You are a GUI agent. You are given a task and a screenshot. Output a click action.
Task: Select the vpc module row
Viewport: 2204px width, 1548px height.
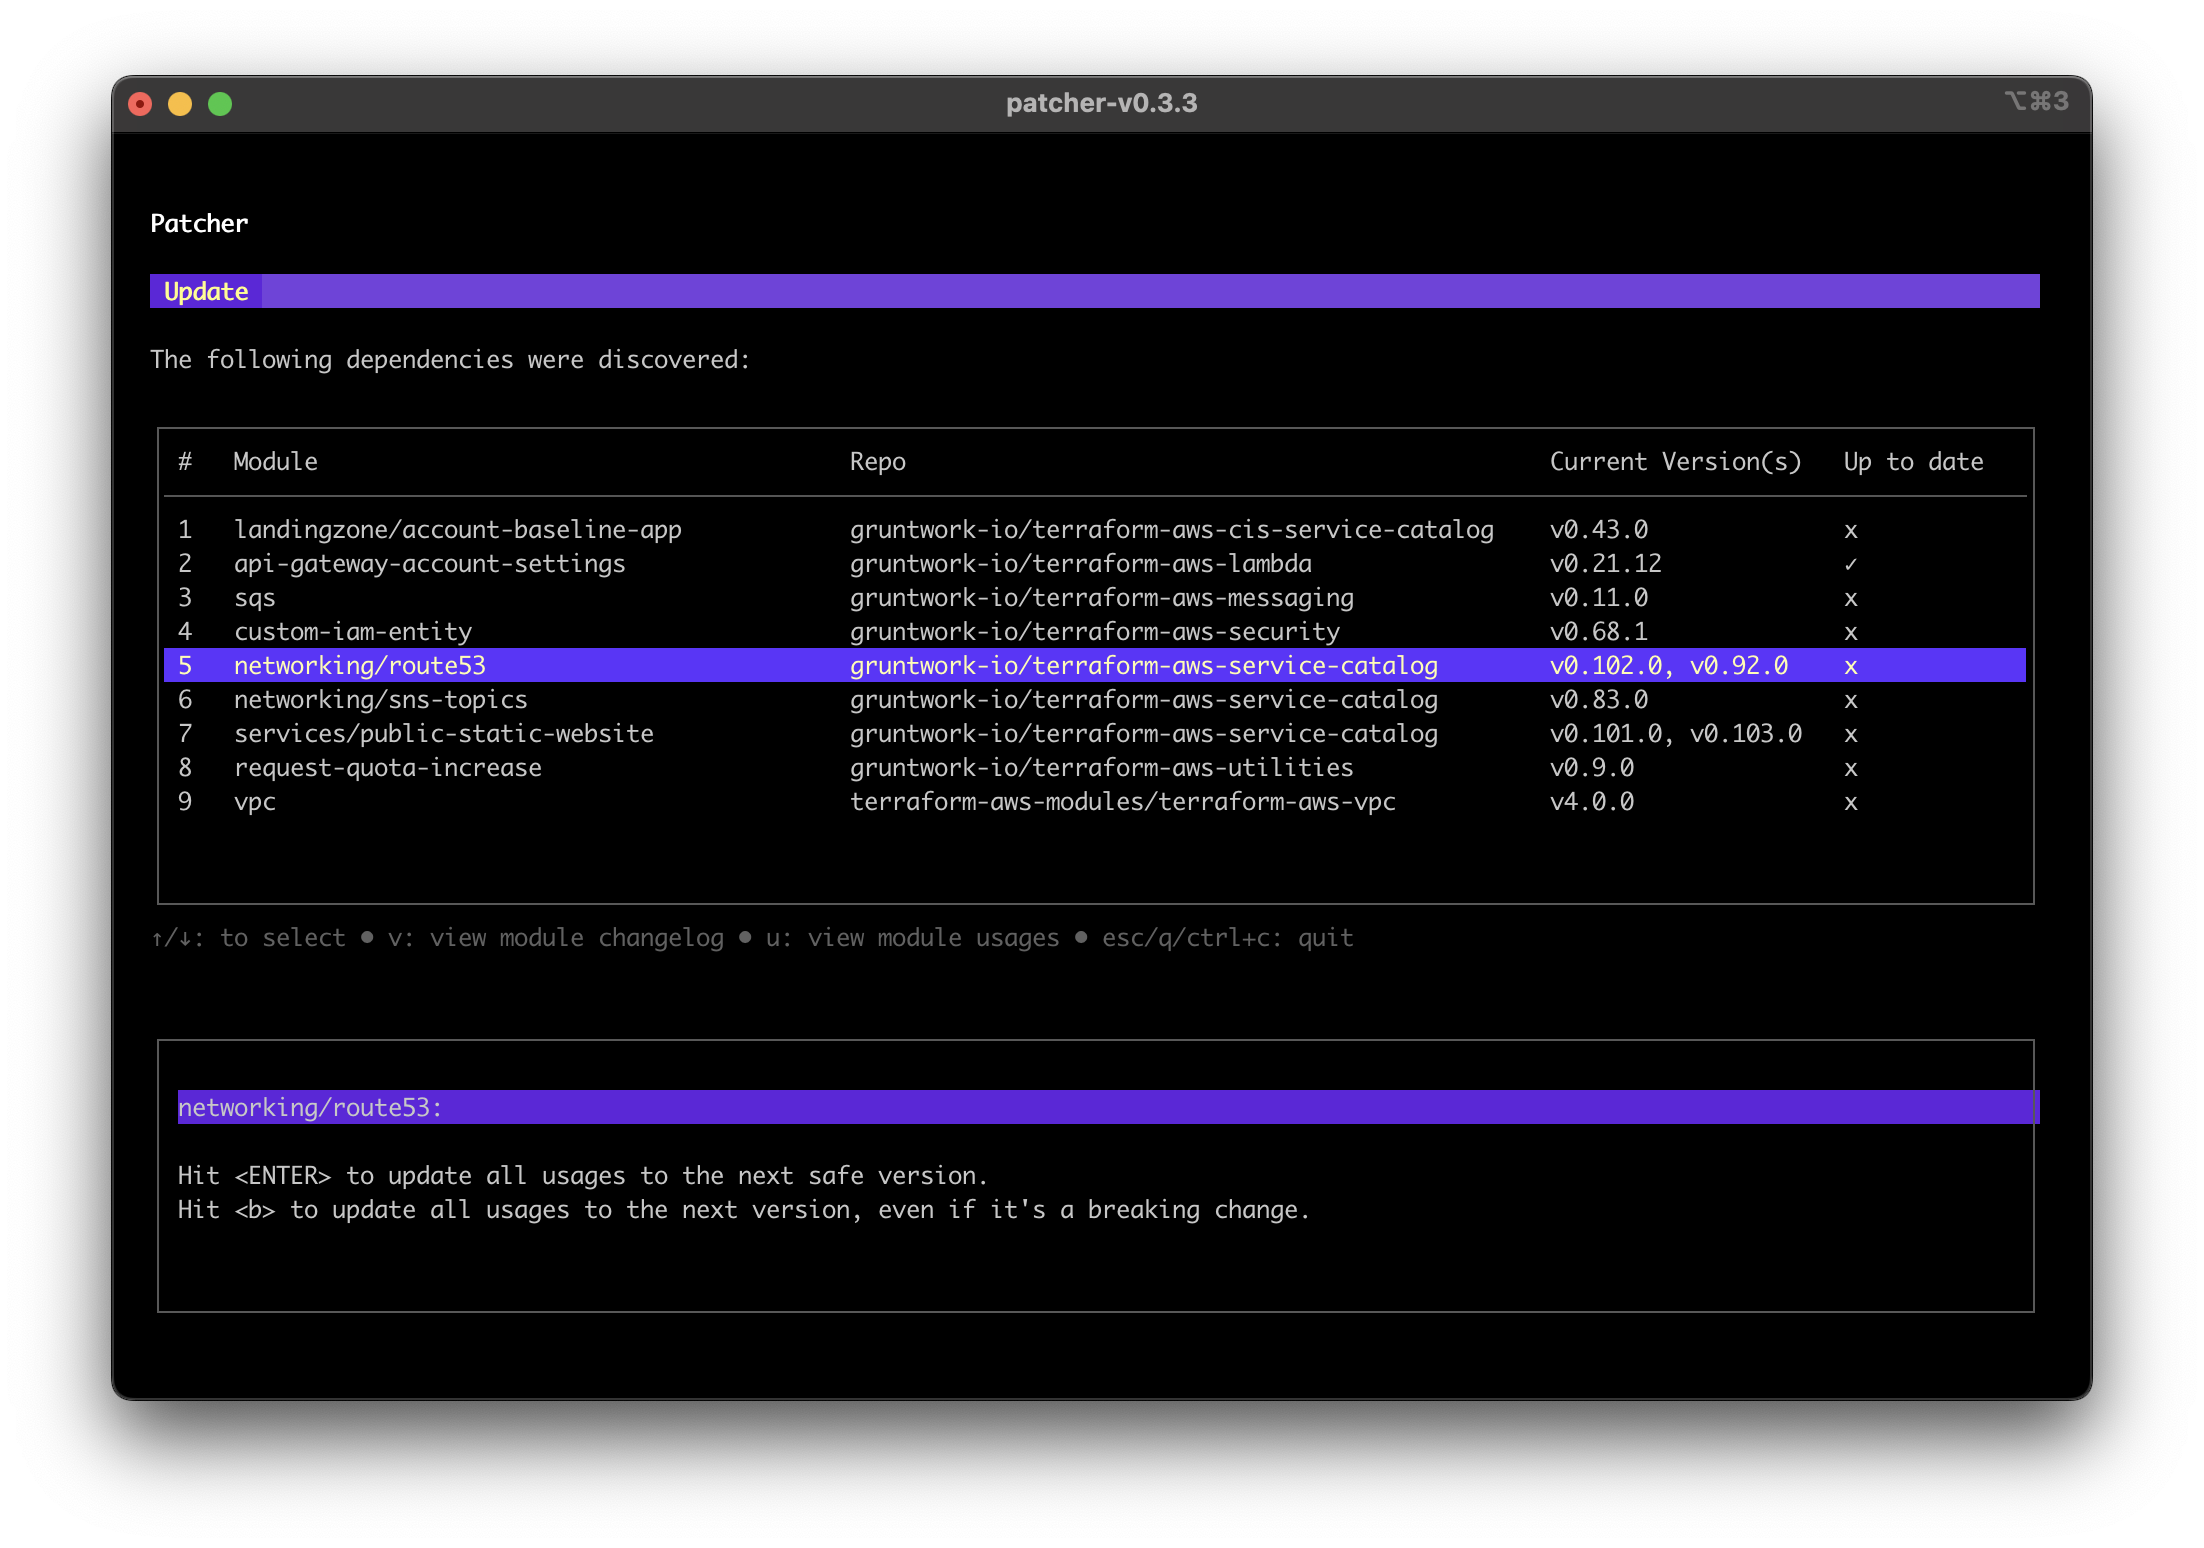(x=255, y=801)
